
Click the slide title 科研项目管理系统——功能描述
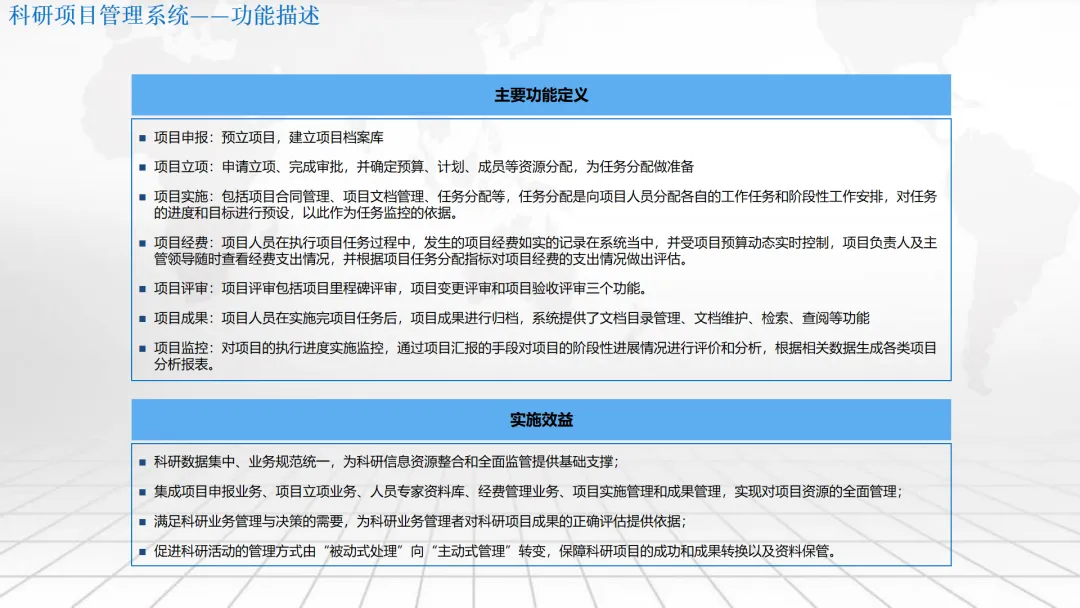tap(164, 15)
